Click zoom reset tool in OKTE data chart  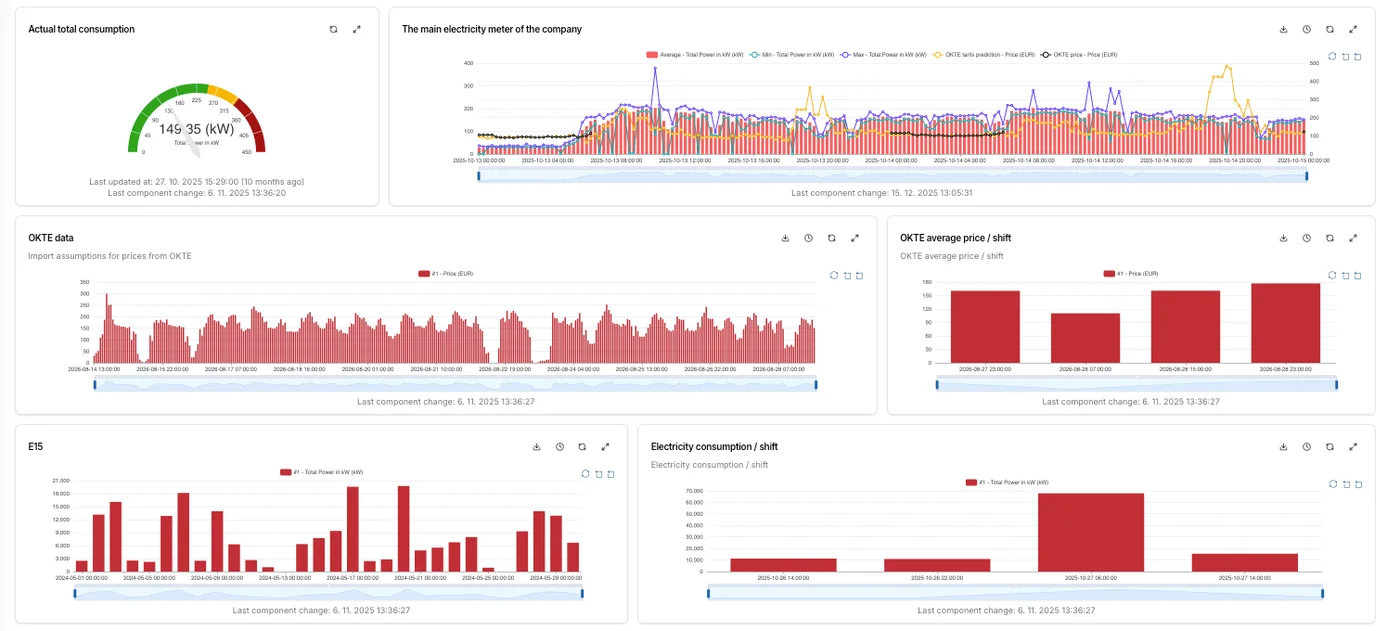(x=860, y=275)
